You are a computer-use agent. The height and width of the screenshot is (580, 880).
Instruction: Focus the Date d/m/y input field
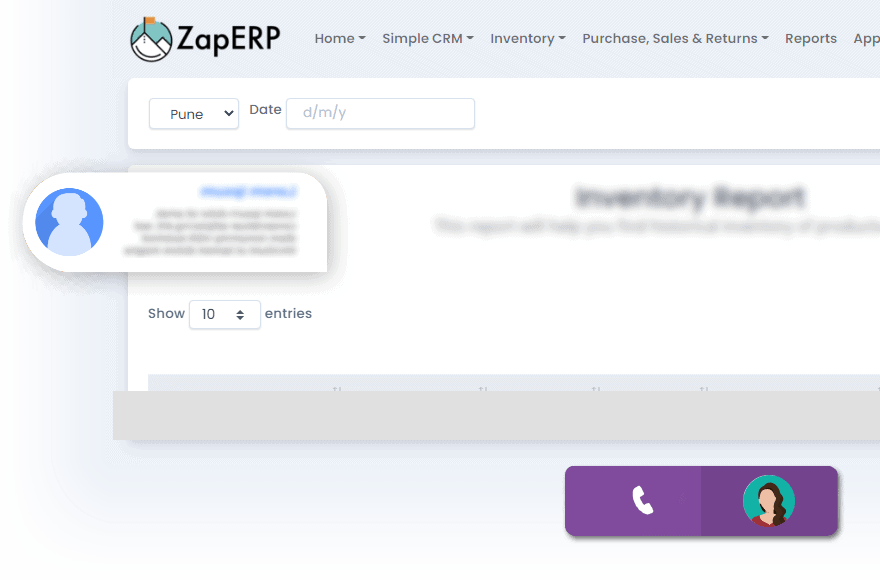pos(381,113)
